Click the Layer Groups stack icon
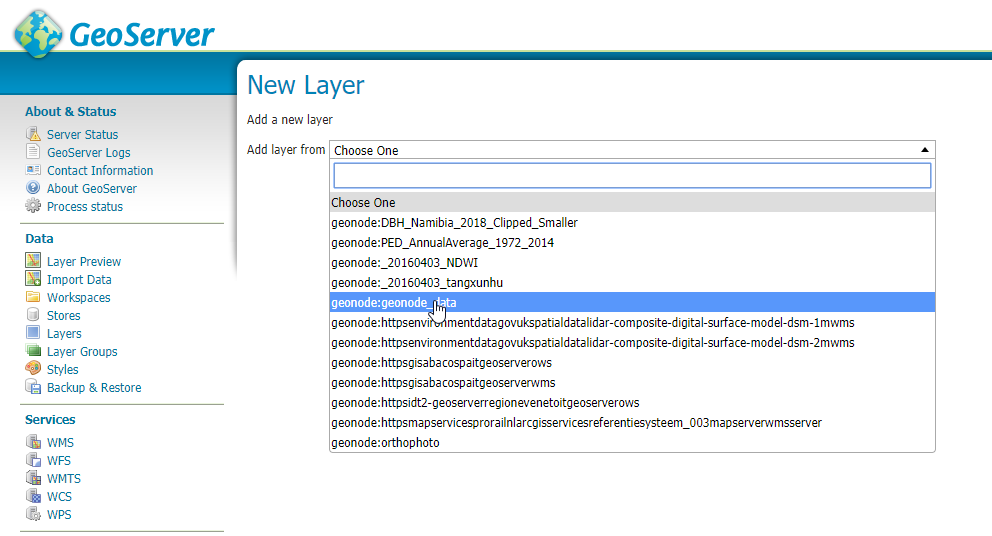 tap(33, 350)
